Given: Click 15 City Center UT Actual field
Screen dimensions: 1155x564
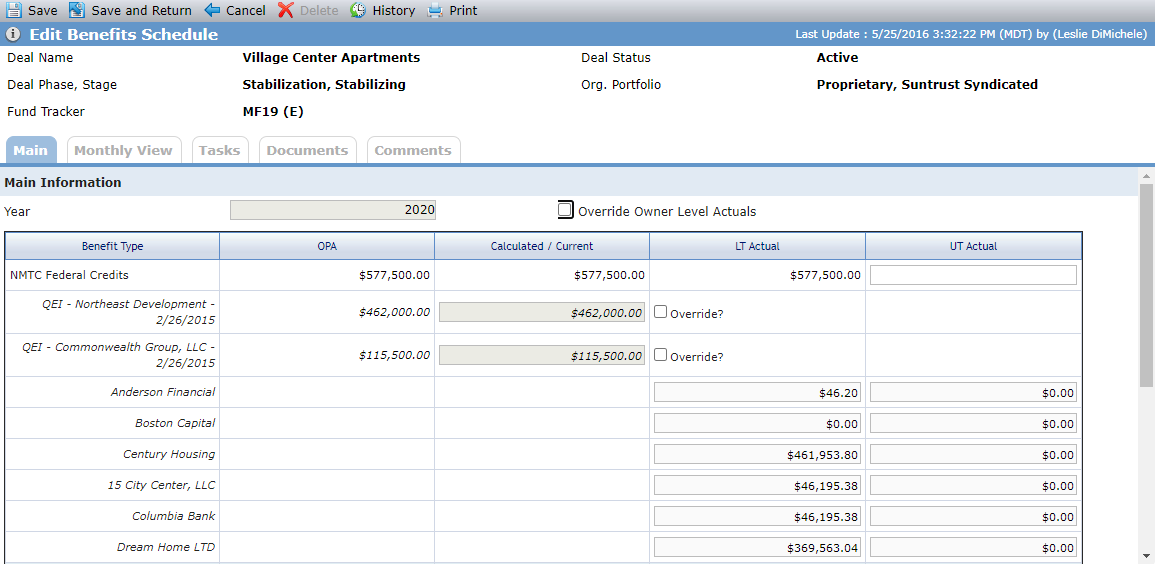Looking at the screenshot, I should click(973, 485).
